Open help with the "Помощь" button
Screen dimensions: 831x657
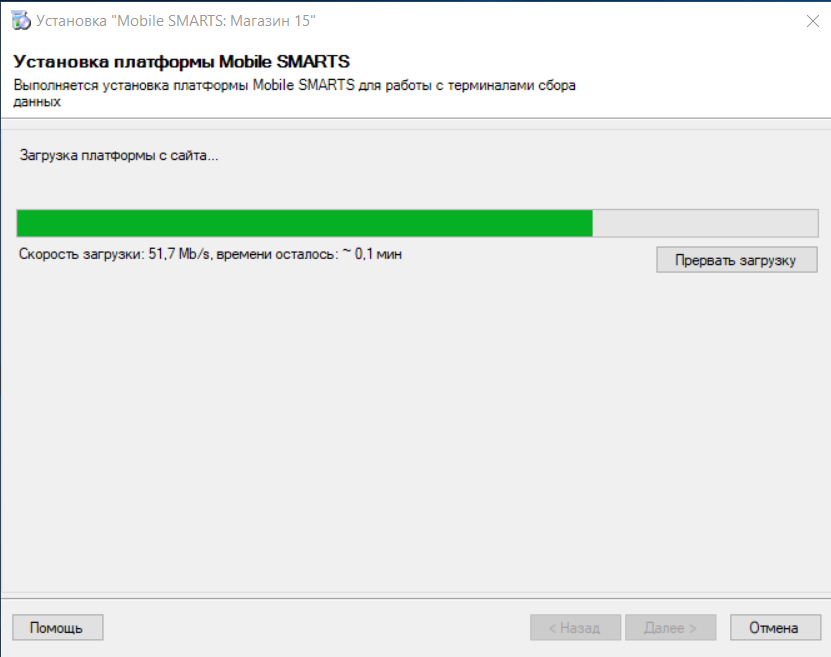[57, 628]
